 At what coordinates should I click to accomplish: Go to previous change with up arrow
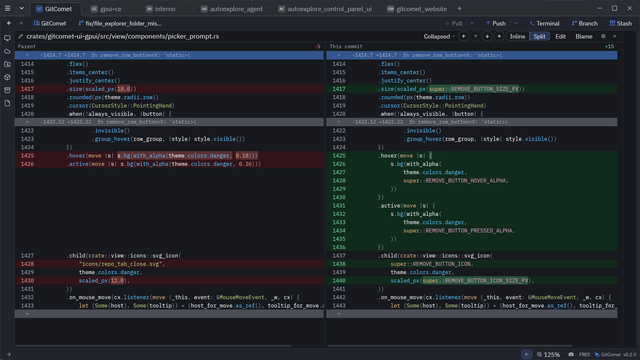tap(476, 36)
